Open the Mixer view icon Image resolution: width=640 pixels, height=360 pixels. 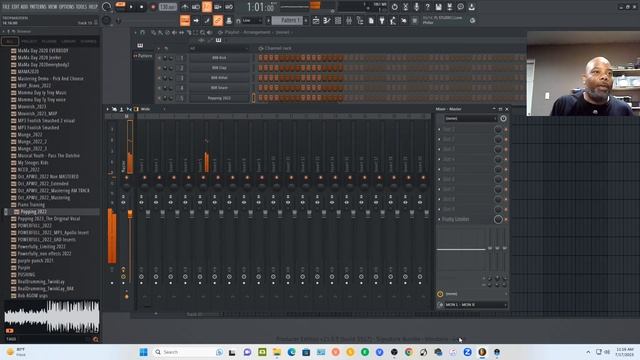coord(349,20)
